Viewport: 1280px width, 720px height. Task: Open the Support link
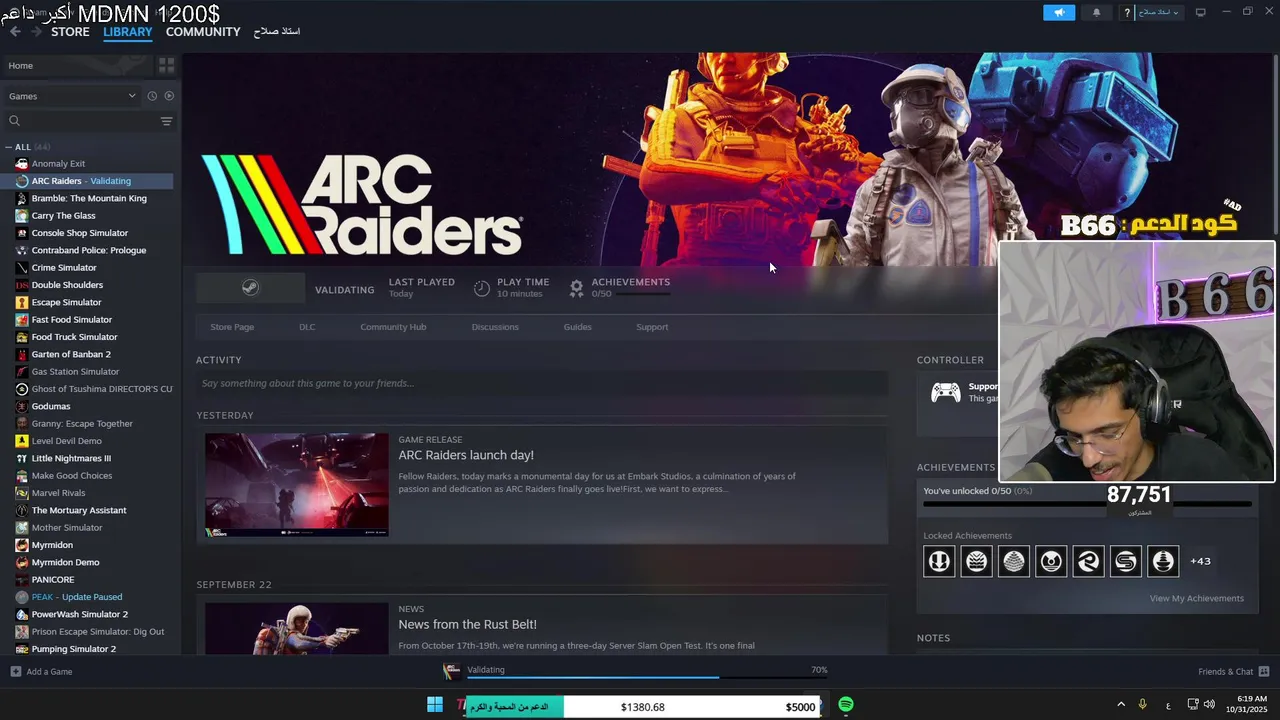click(652, 327)
